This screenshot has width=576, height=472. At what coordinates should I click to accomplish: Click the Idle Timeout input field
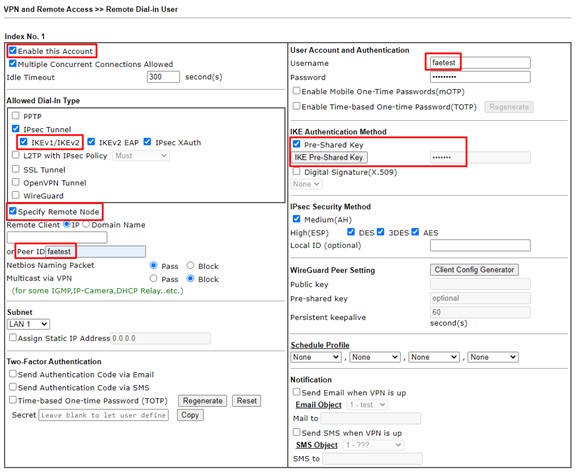pos(163,77)
